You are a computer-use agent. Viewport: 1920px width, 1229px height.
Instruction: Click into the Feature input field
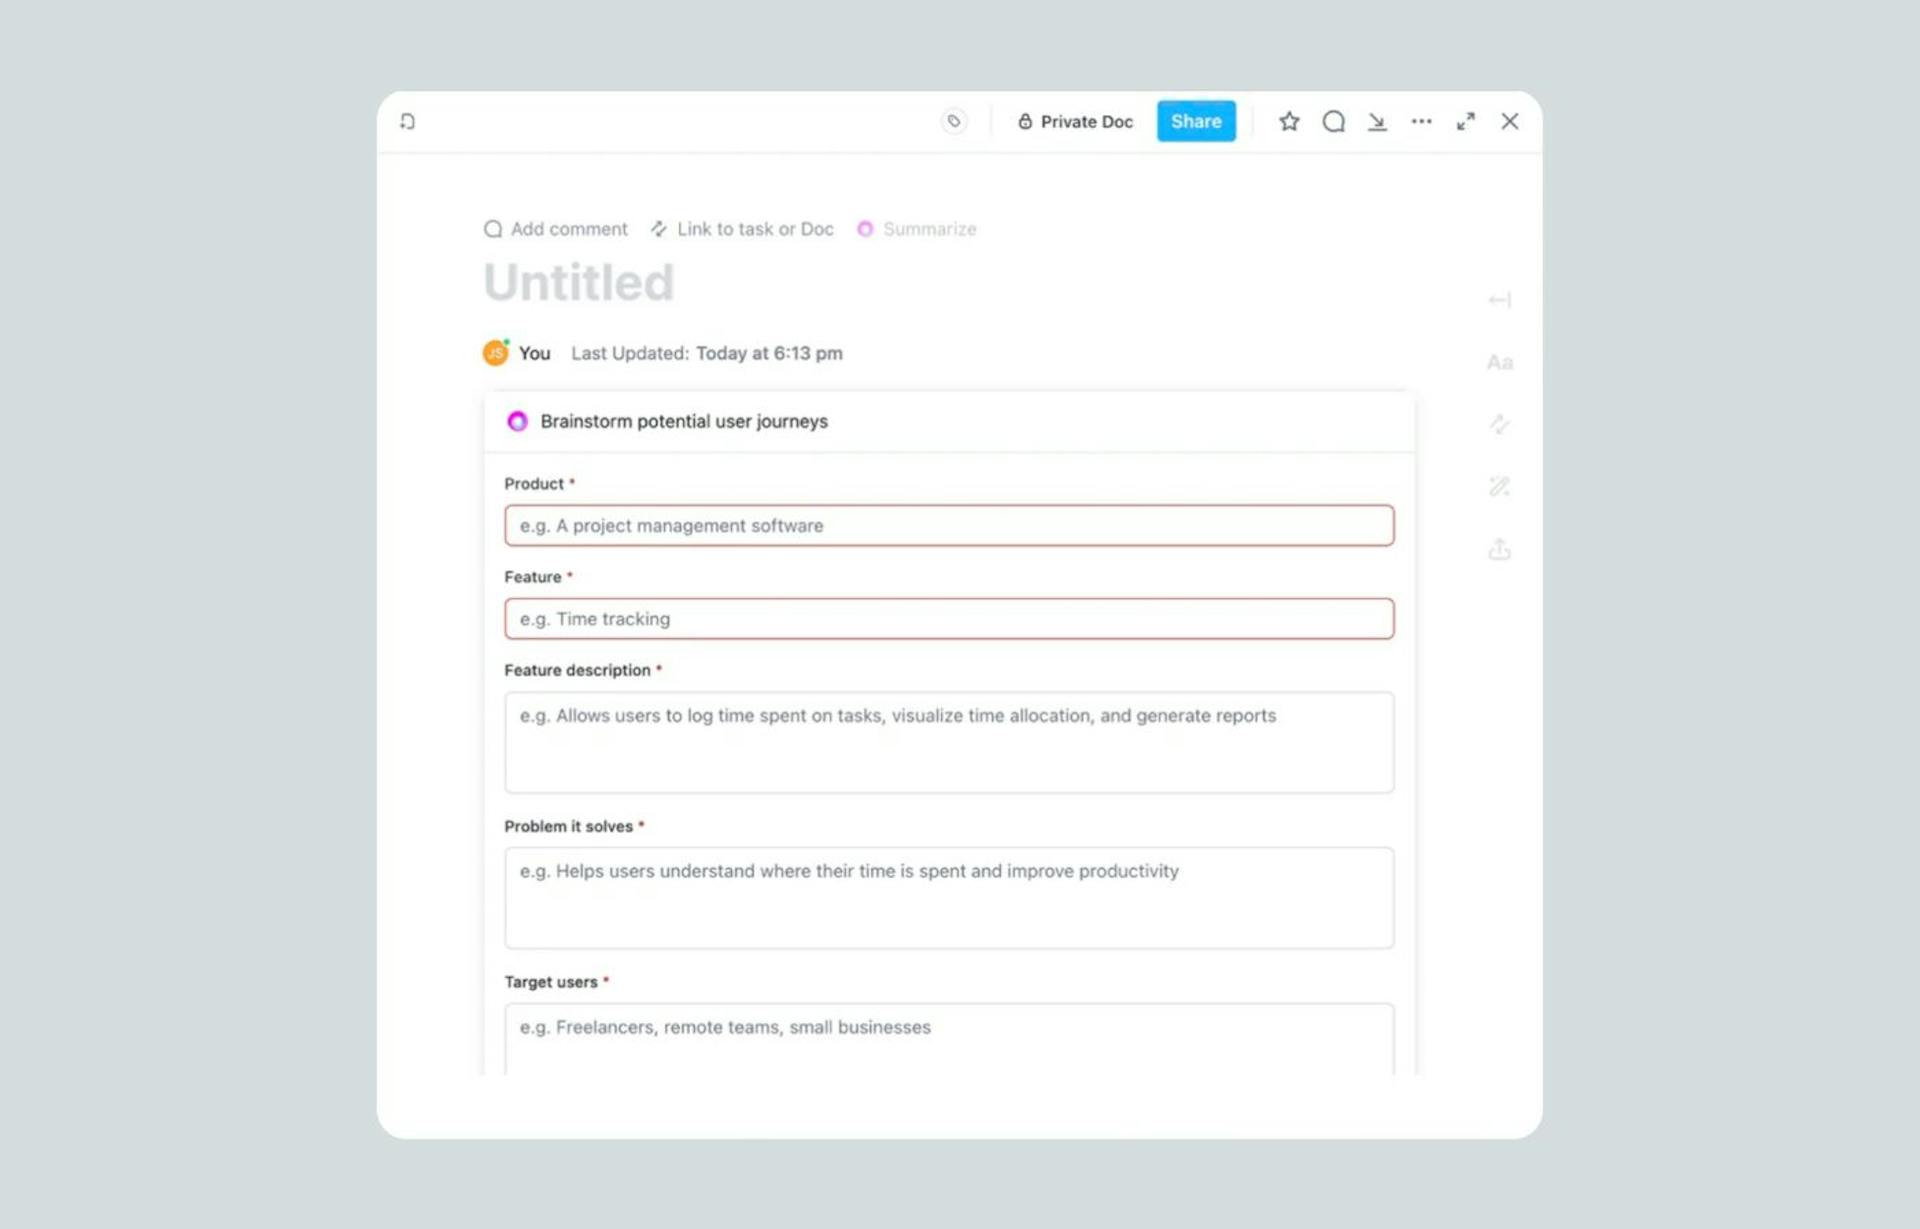pyautogui.click(x=949, y=619)
